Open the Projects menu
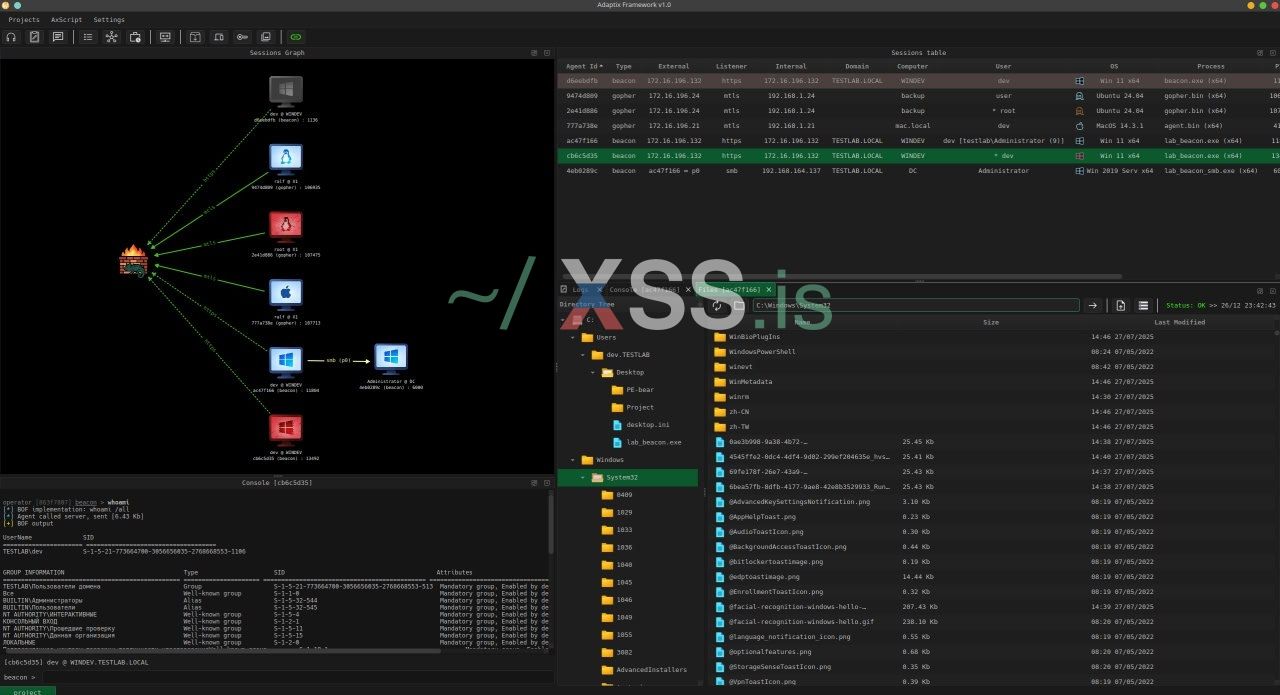 24,20
